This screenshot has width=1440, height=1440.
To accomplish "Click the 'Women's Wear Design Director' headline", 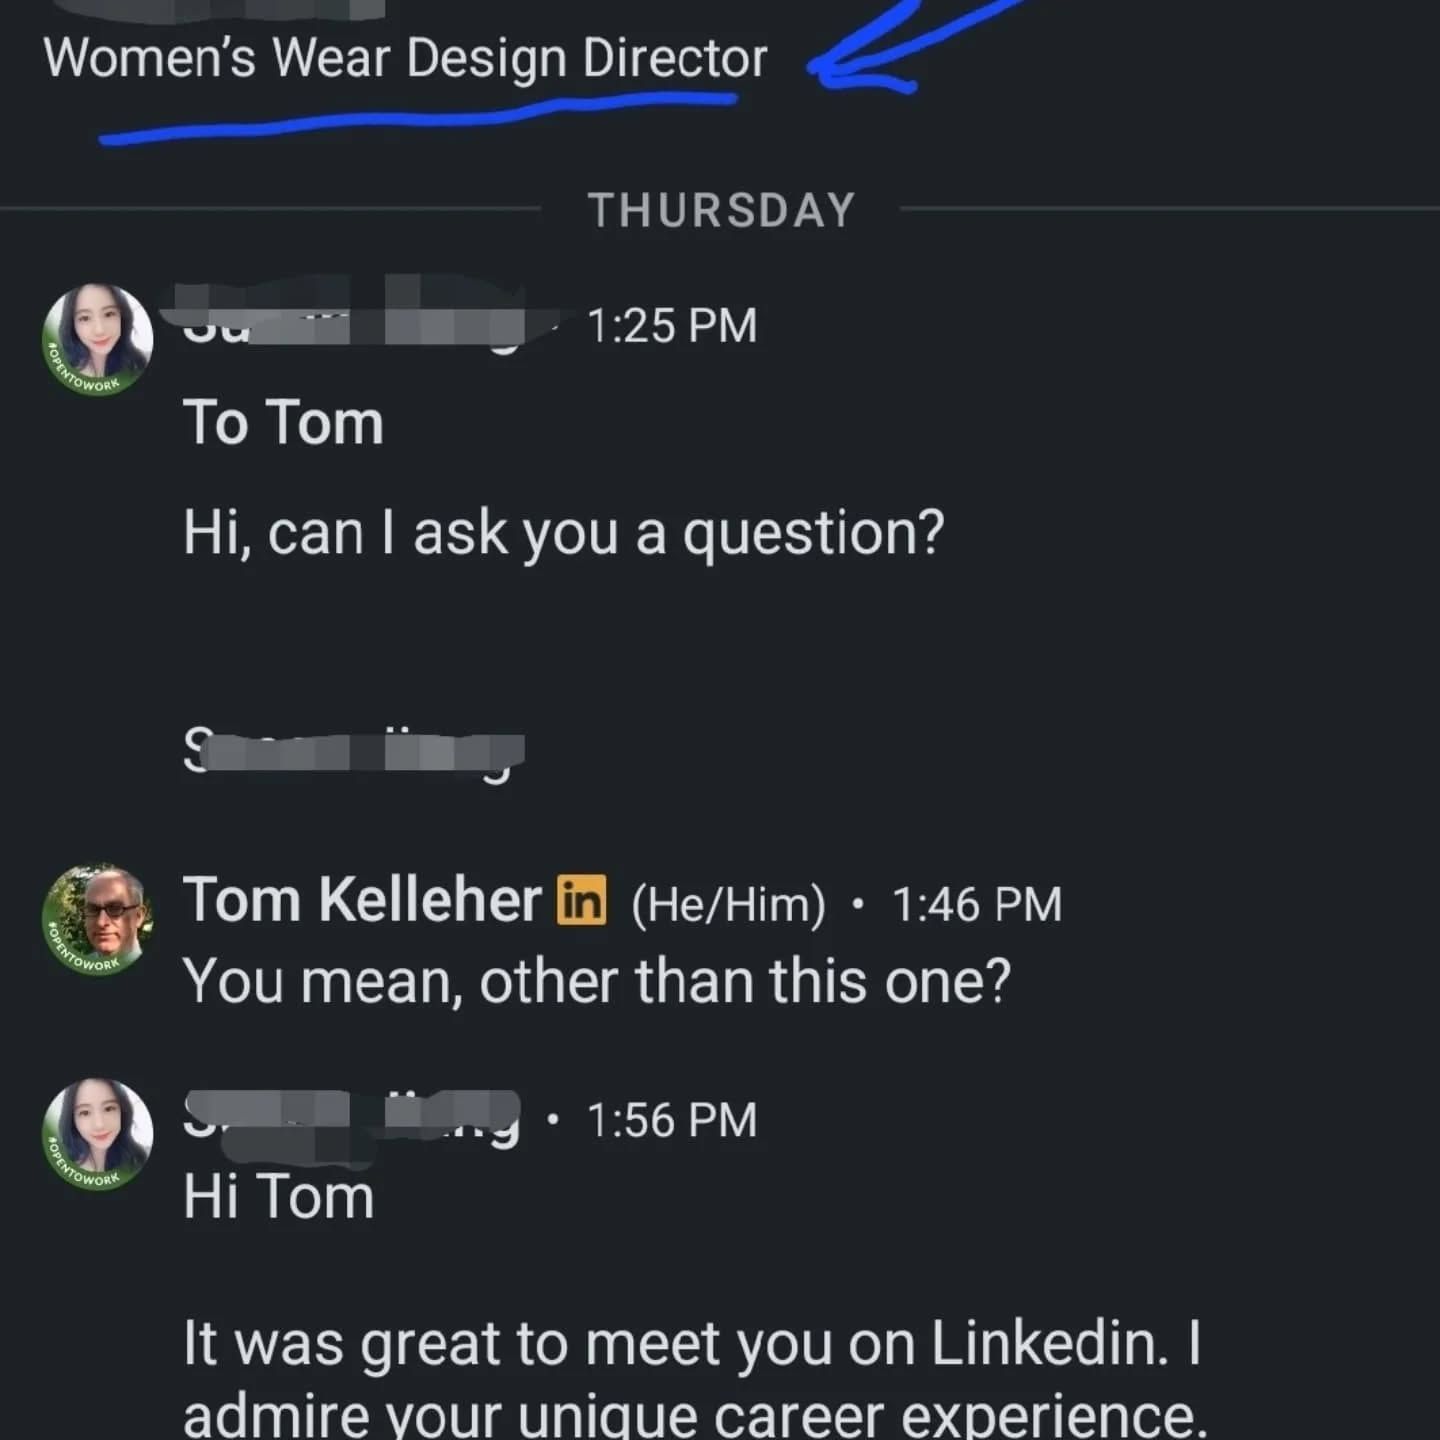I will (405, 58).
